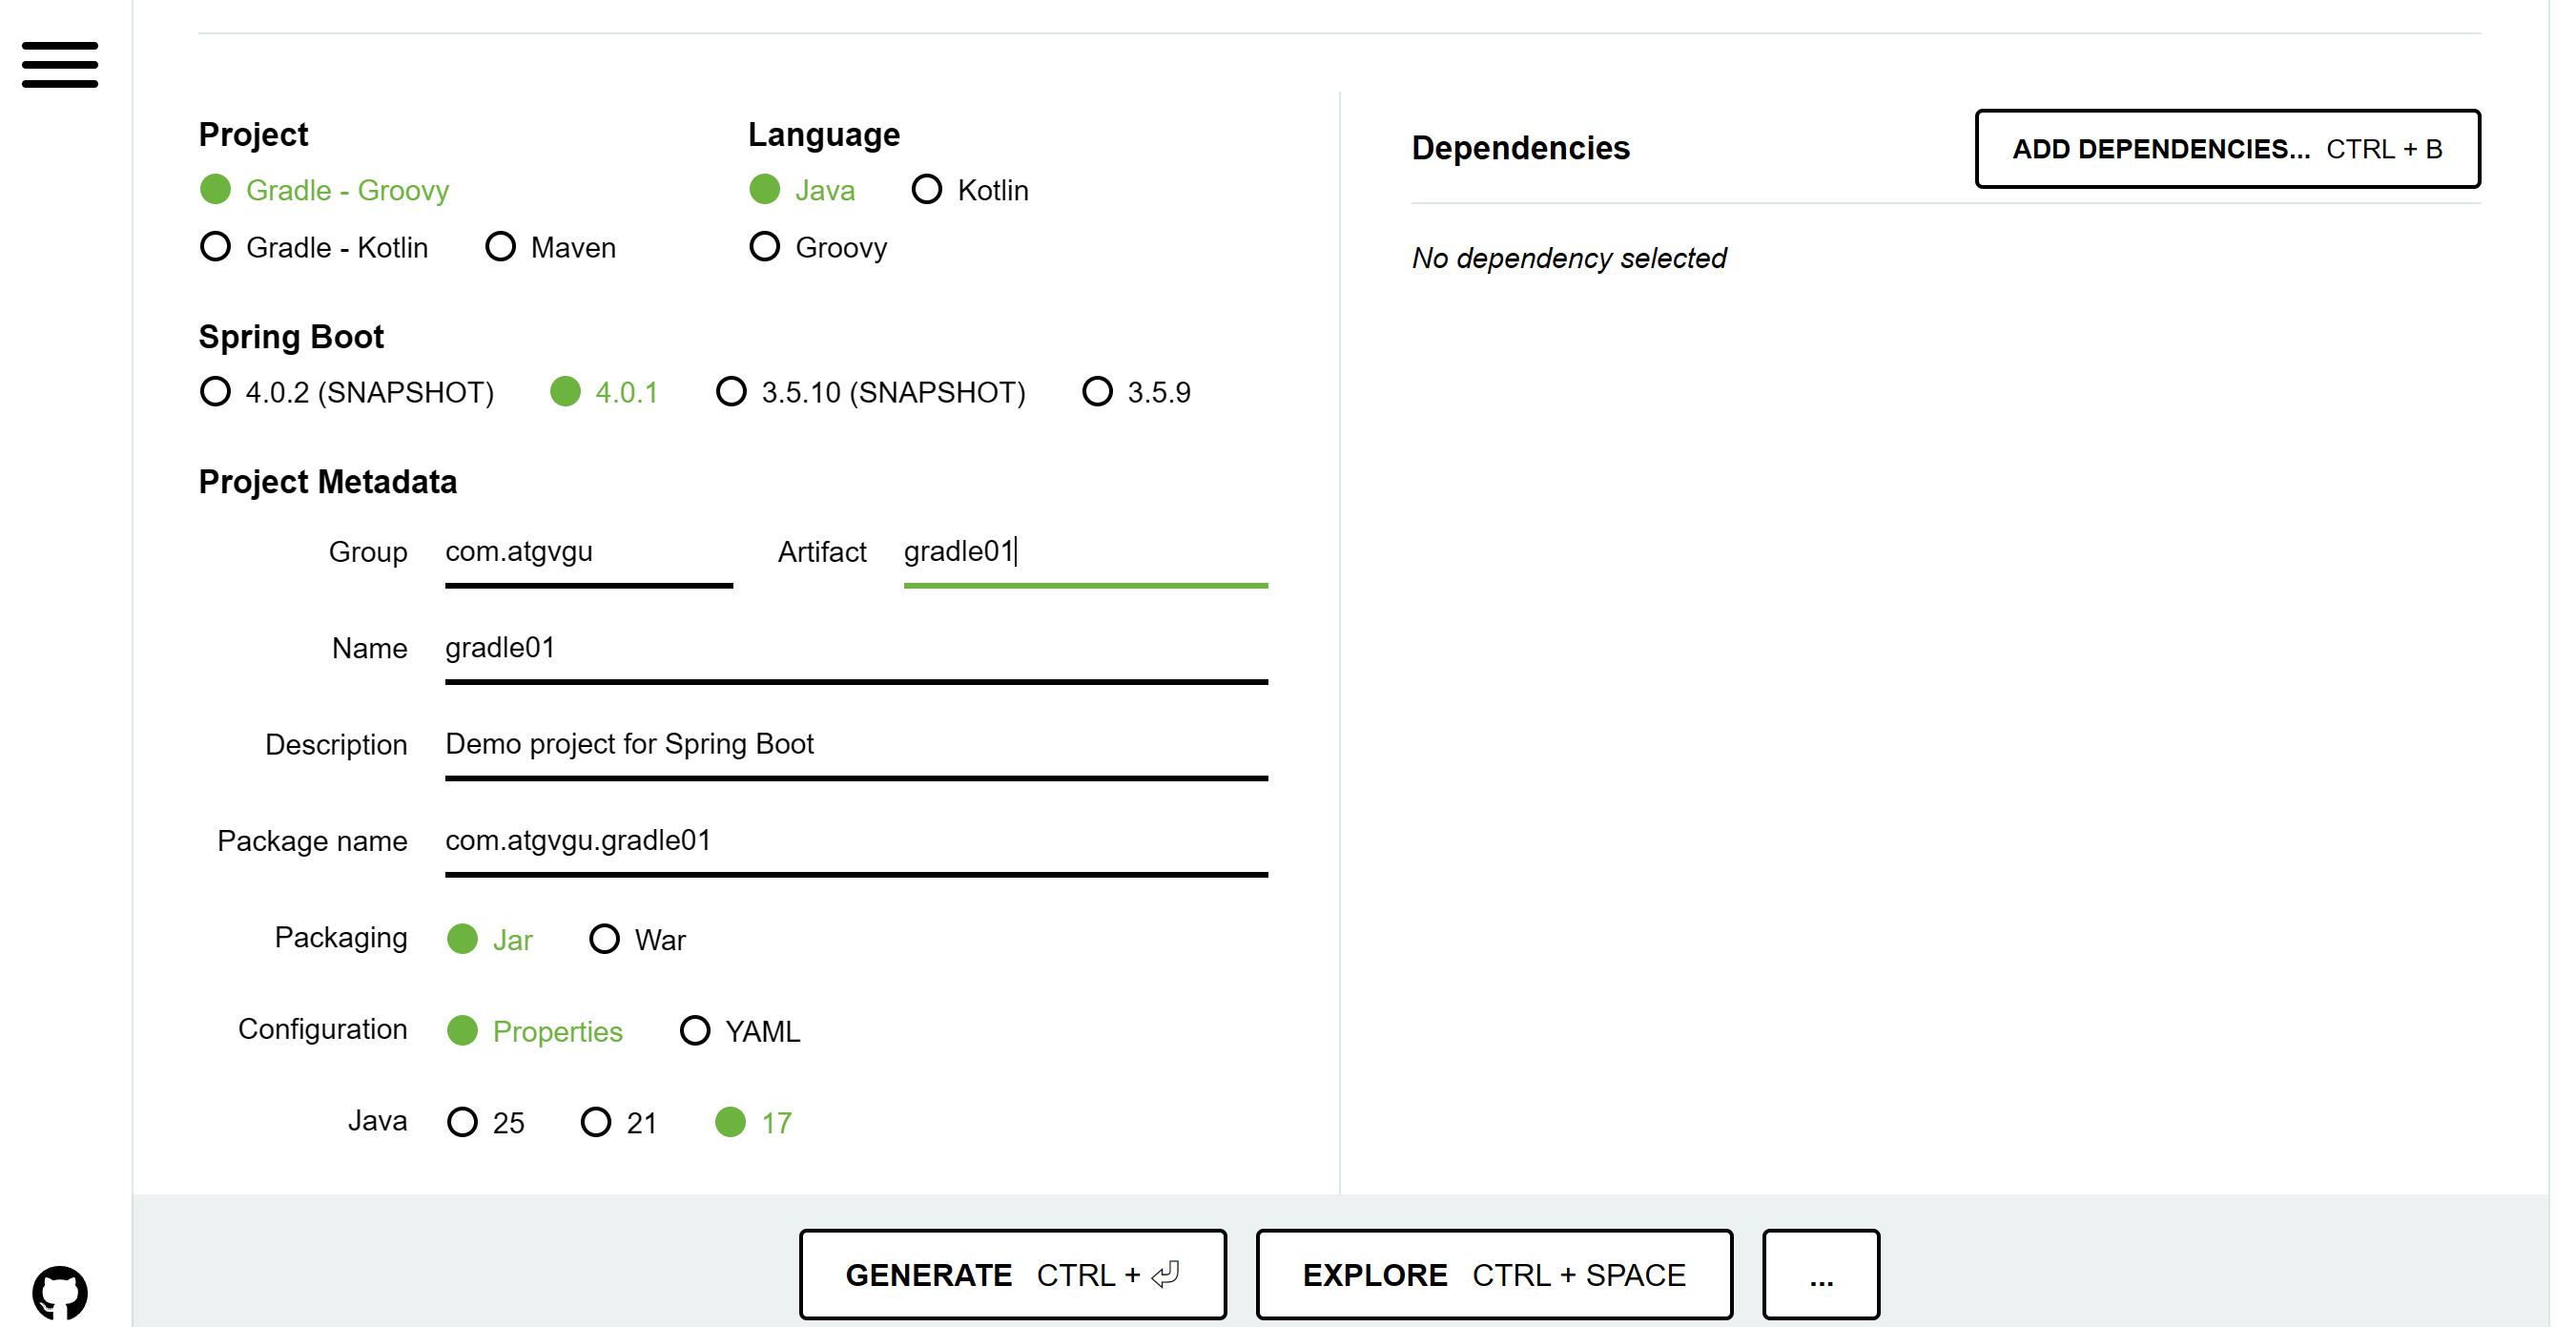Open the more options ellipsis button
Image resolution: width=2576 pixels, height=1327 pixels.
pyautogui.click(x=1820, y=1275)
